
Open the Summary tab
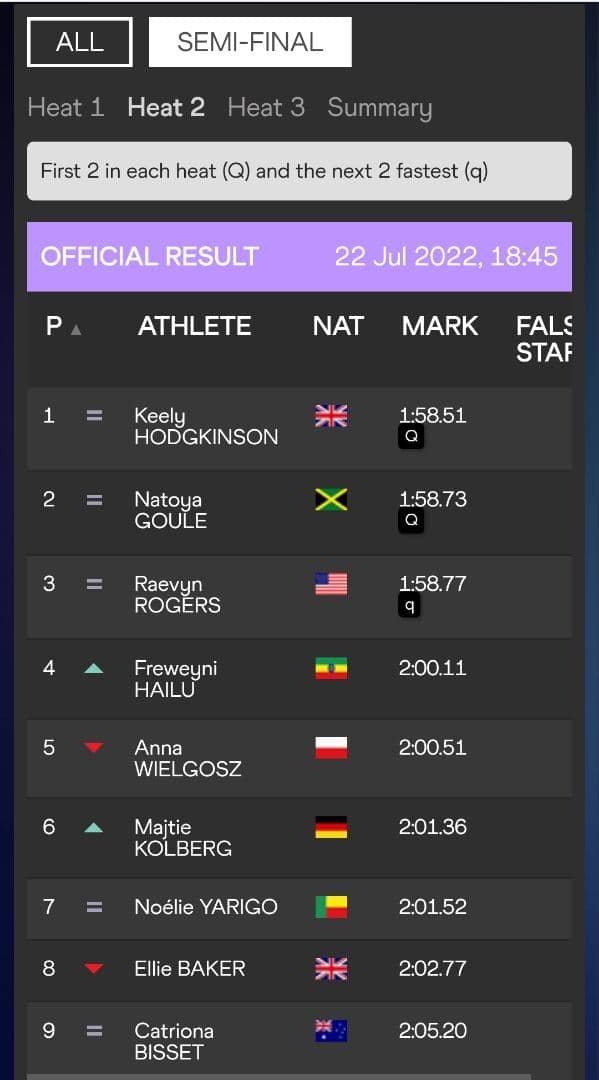pyautogui.click(x=380, y=108)
